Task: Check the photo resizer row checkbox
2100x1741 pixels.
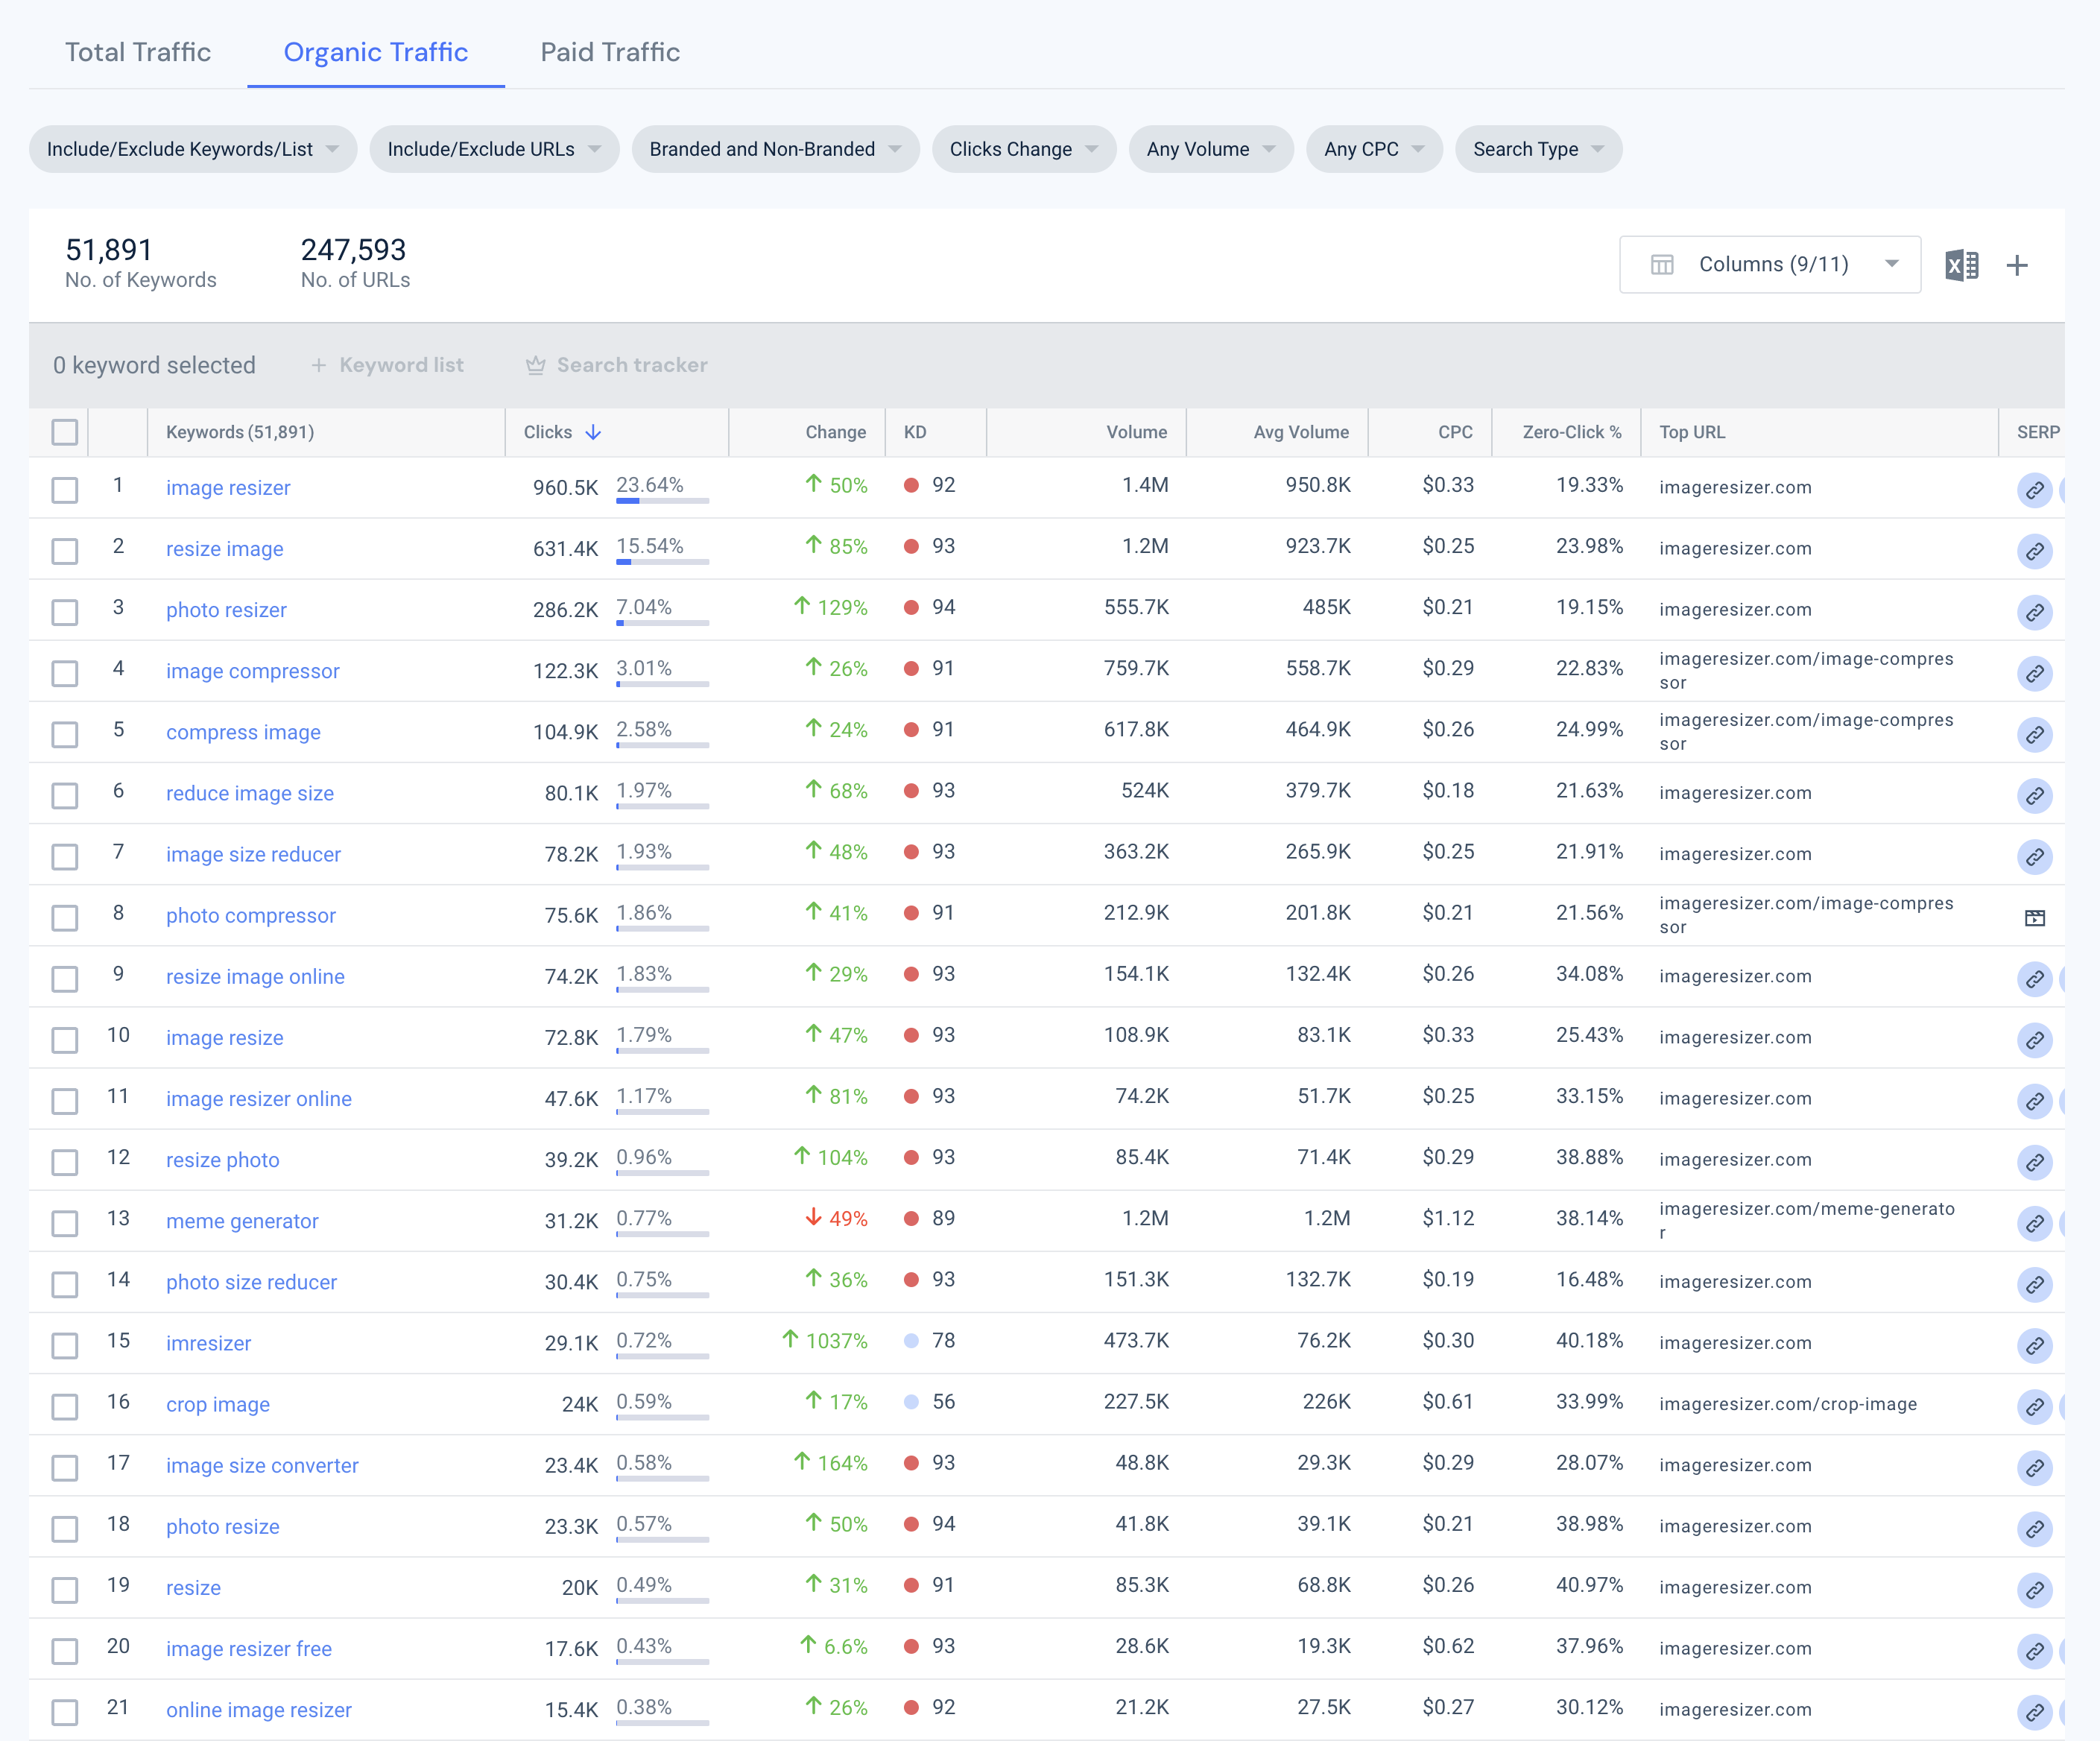Action: coord(65,612)
